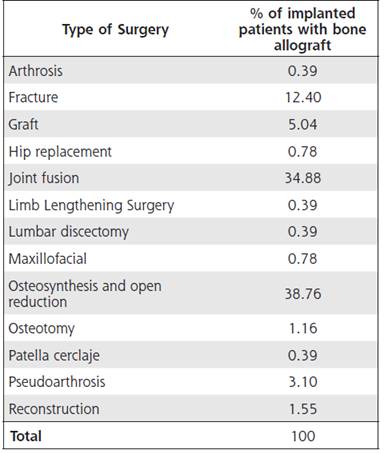Select the Patella cerclaje row
This screenshot has height=454, width=384.
pos(190,355)
